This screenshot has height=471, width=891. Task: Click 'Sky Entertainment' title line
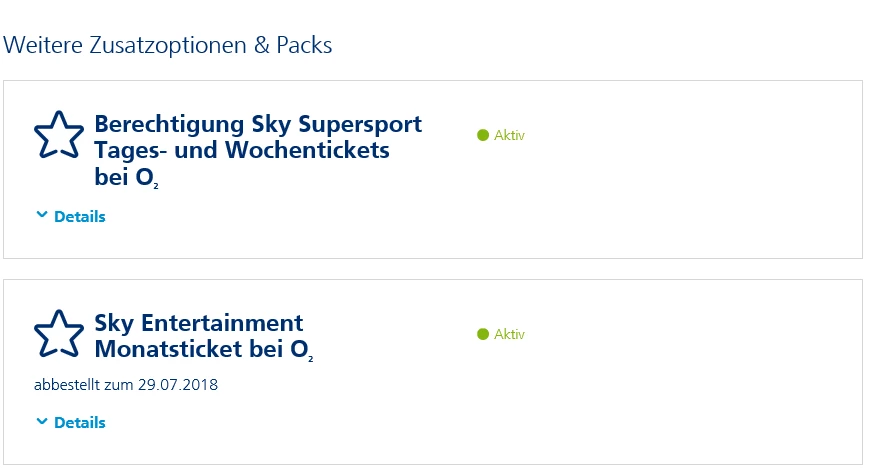pyautogui.click(x=198, y=323)
